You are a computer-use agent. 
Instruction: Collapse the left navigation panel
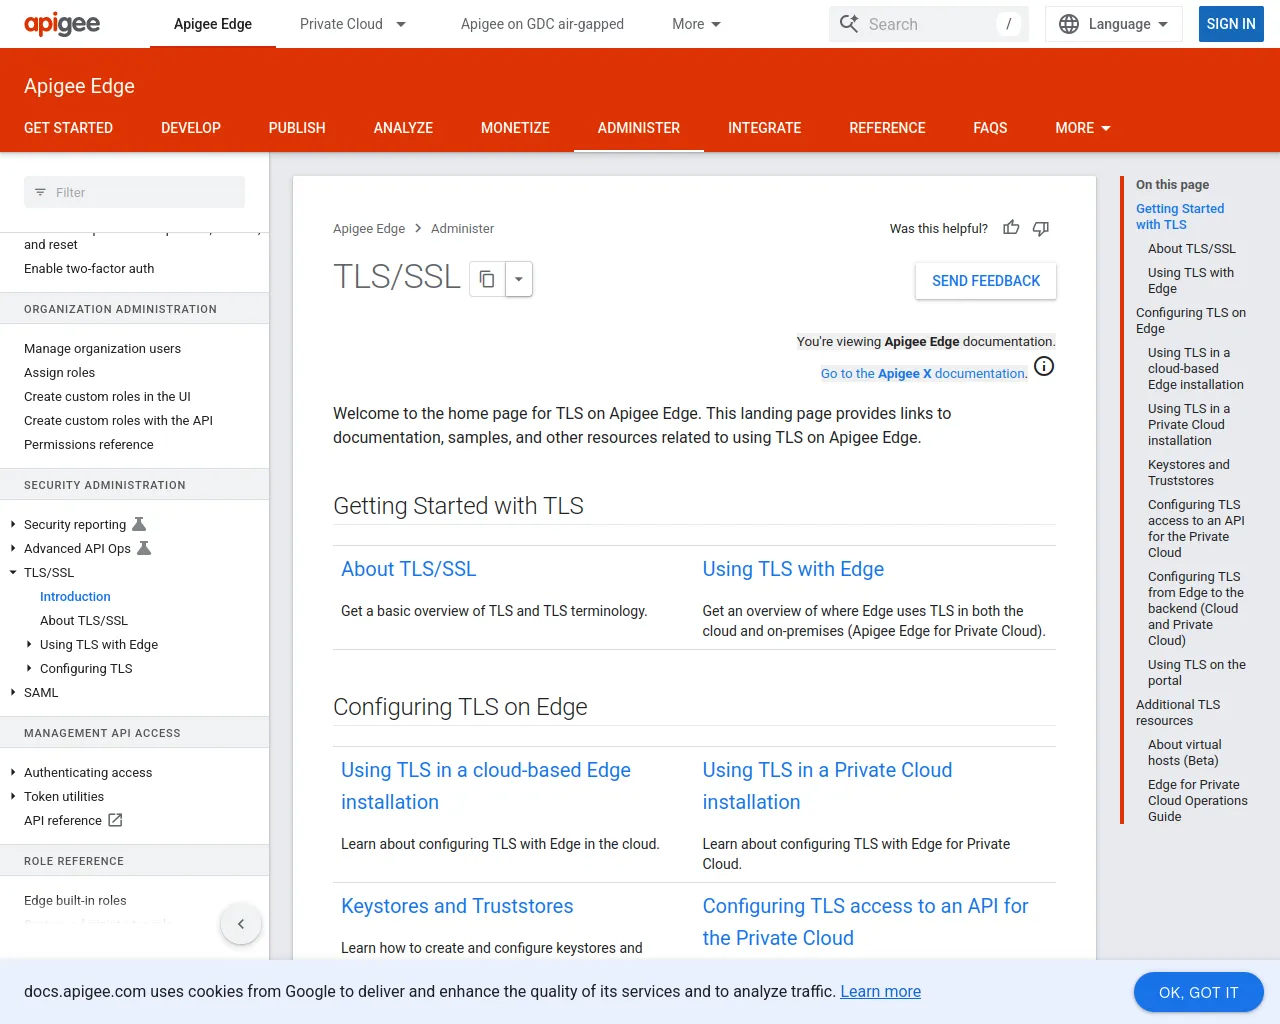tap(241, 924)
